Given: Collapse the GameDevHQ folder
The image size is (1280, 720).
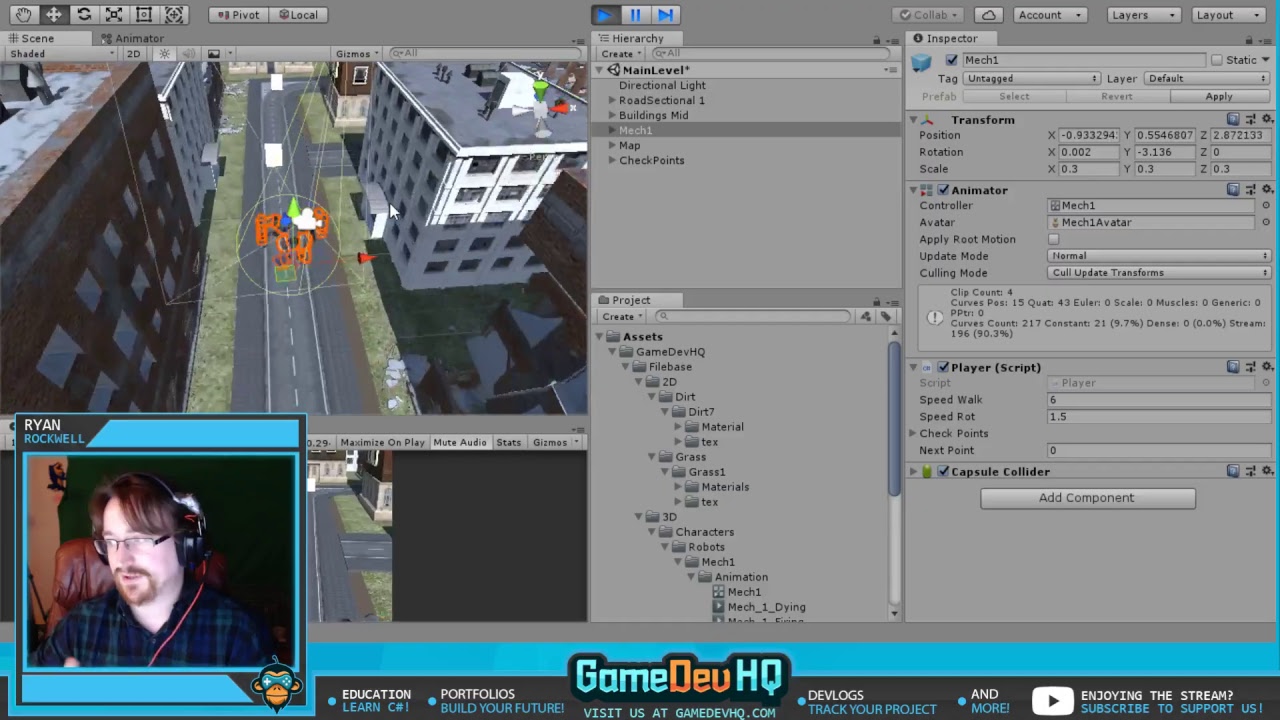Looking at the screenshot, I should pos(614,352).
